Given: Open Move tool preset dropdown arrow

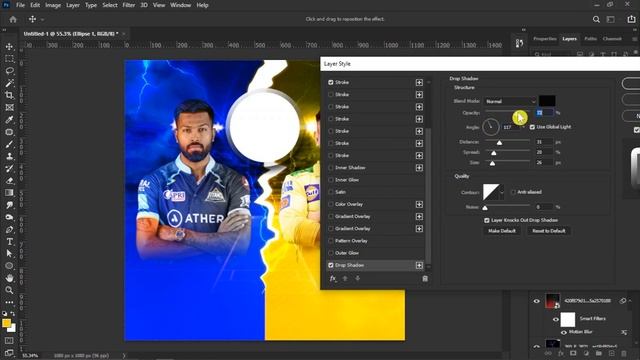Looking at the screenshot, I should (42, 19).
